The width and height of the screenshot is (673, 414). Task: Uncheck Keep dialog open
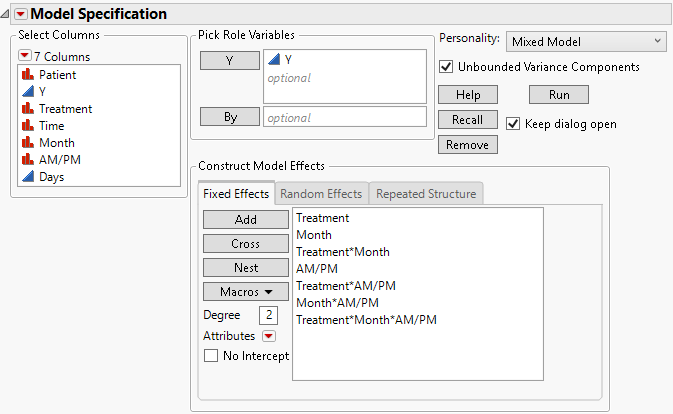pyautogui.click(x=513, y=124)
